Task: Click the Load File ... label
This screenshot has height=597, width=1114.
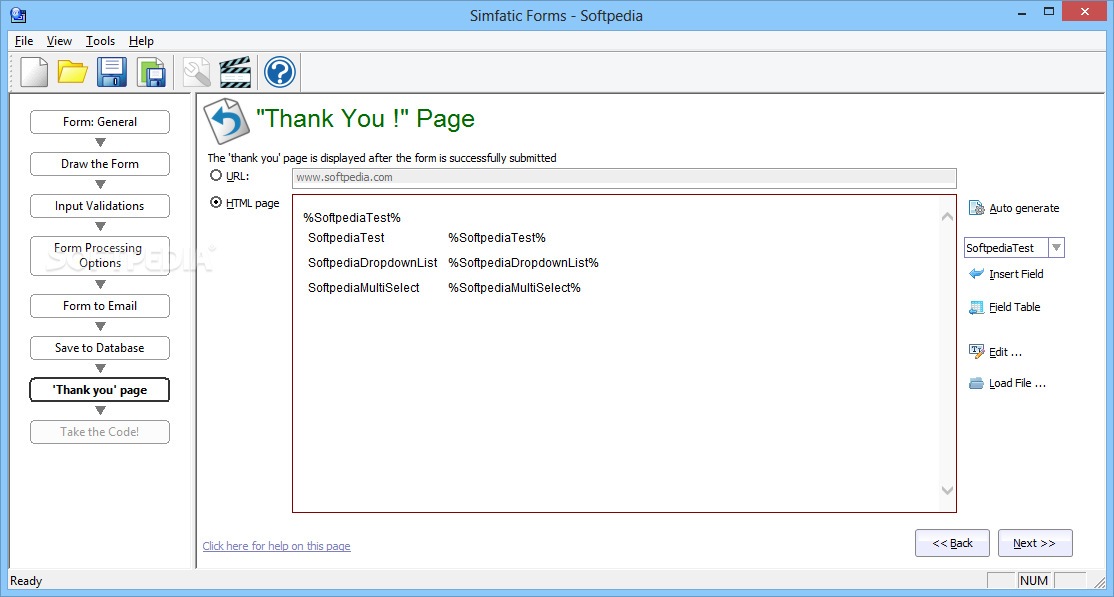Action: click(x=1017, y=383)
